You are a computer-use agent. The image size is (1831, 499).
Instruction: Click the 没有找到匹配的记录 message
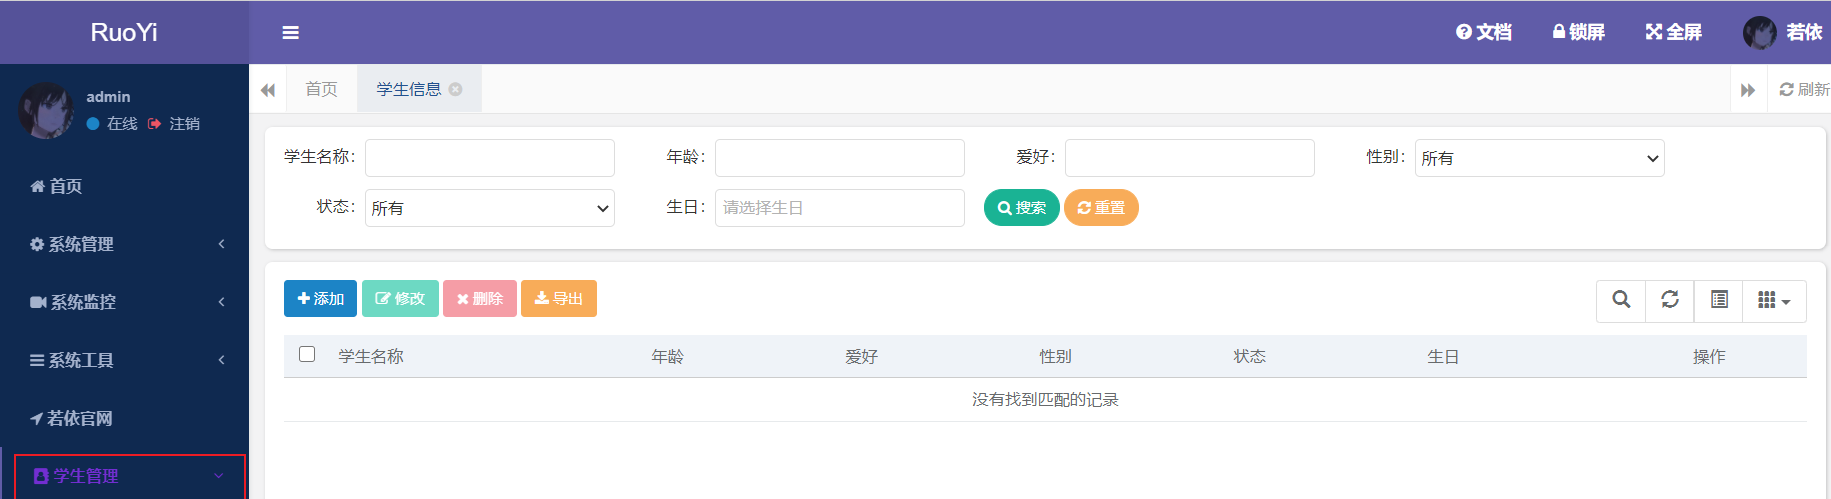(x=1045, y=400)
